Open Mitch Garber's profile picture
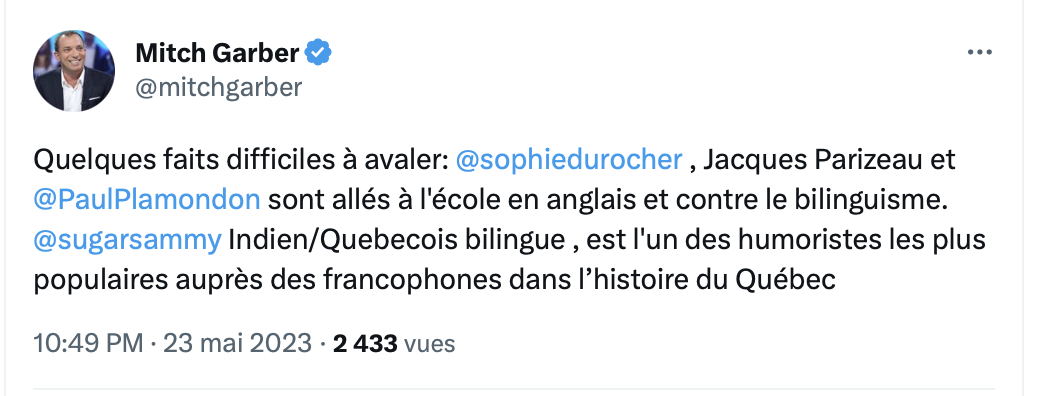Image resolution: width=1038 pixels, height=396 pixels. point(74,71)
